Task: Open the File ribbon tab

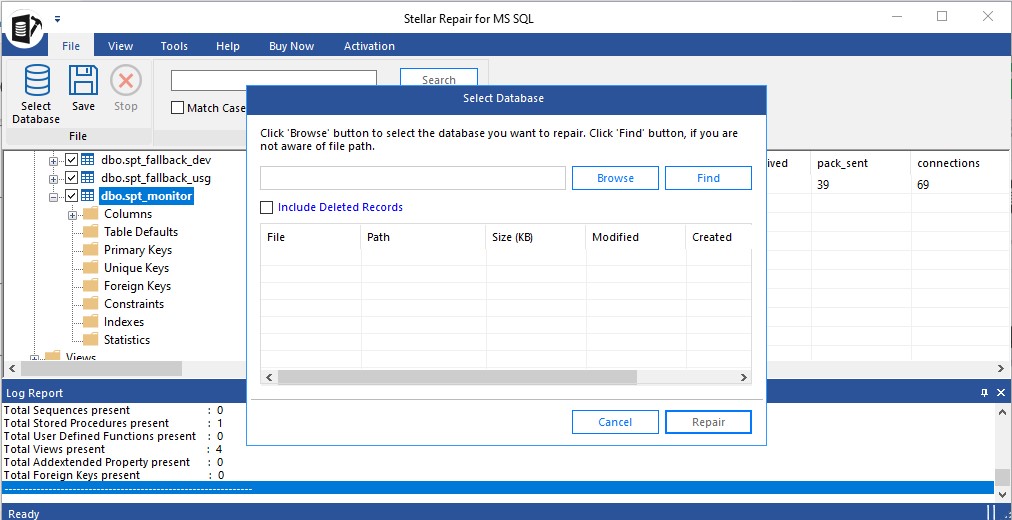Action: coord(71,46)
